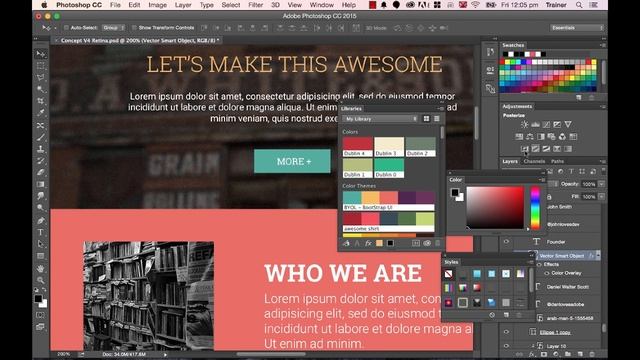Switch Libraries panel to grid view
The image size is (640, 360).
[426, 119]
